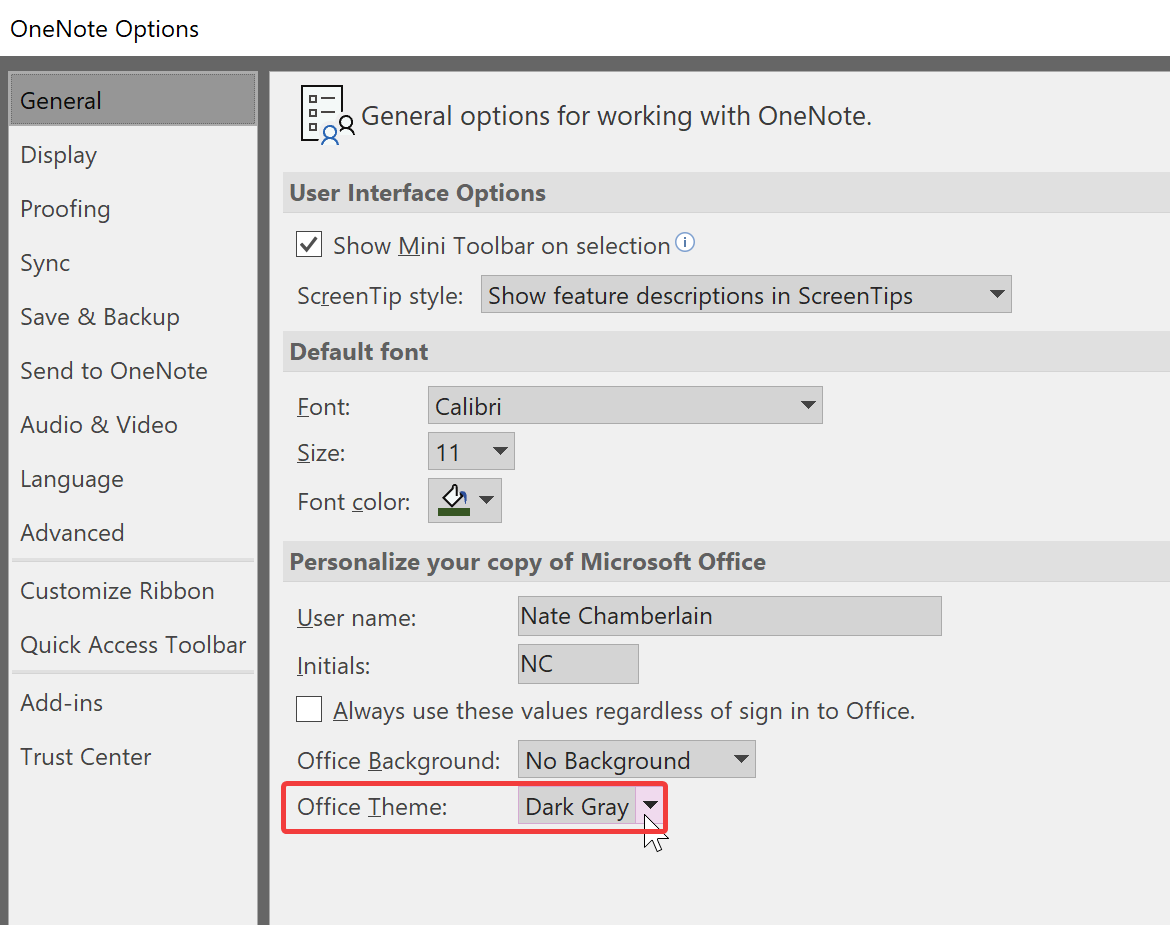Open the Font dropdown showing Calibri
The height and width of the screenshot is (925, 1170).
(x=625, y=405)
